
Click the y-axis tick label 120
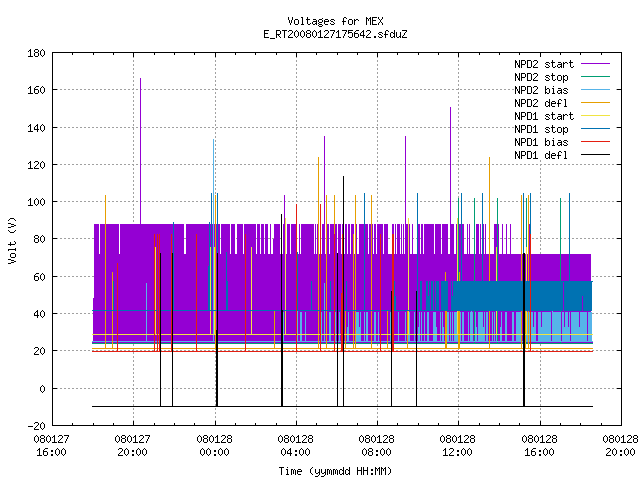(36, 165)
